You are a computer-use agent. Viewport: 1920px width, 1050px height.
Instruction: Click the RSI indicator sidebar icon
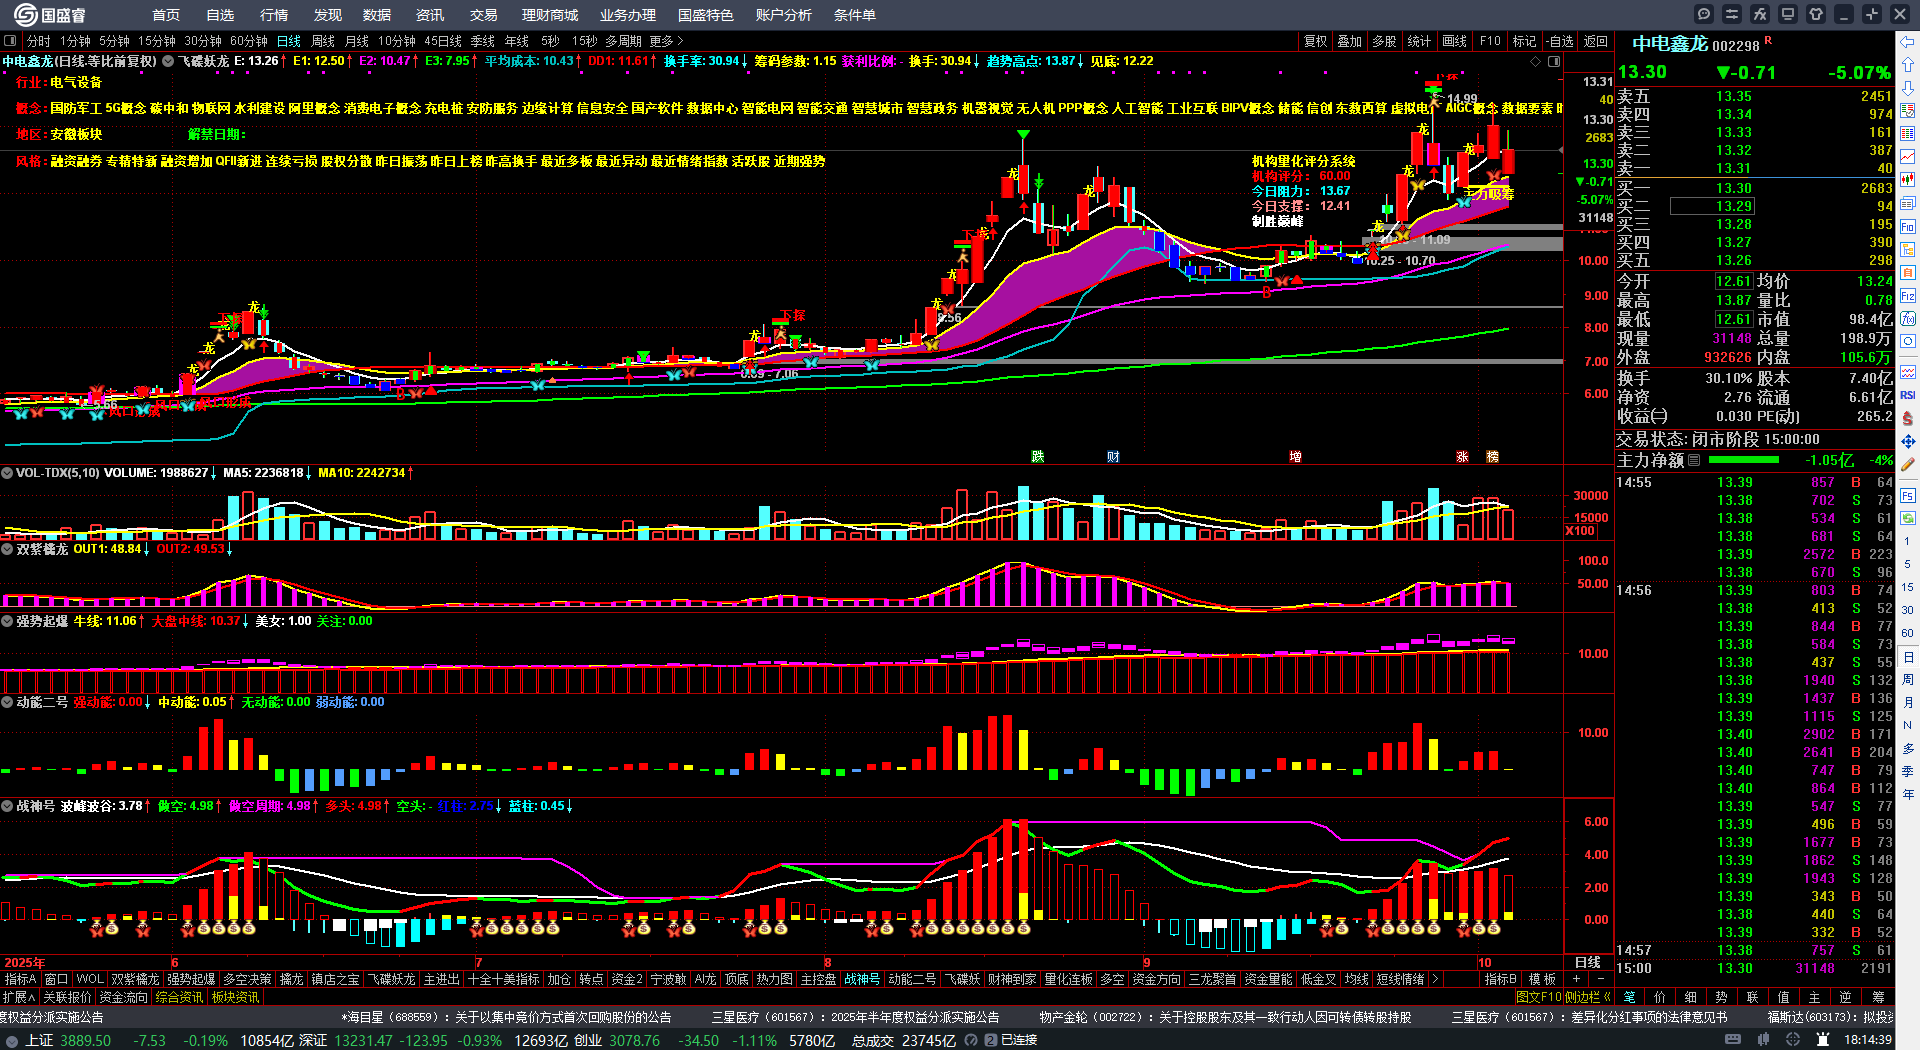(x=1908, y=395)
